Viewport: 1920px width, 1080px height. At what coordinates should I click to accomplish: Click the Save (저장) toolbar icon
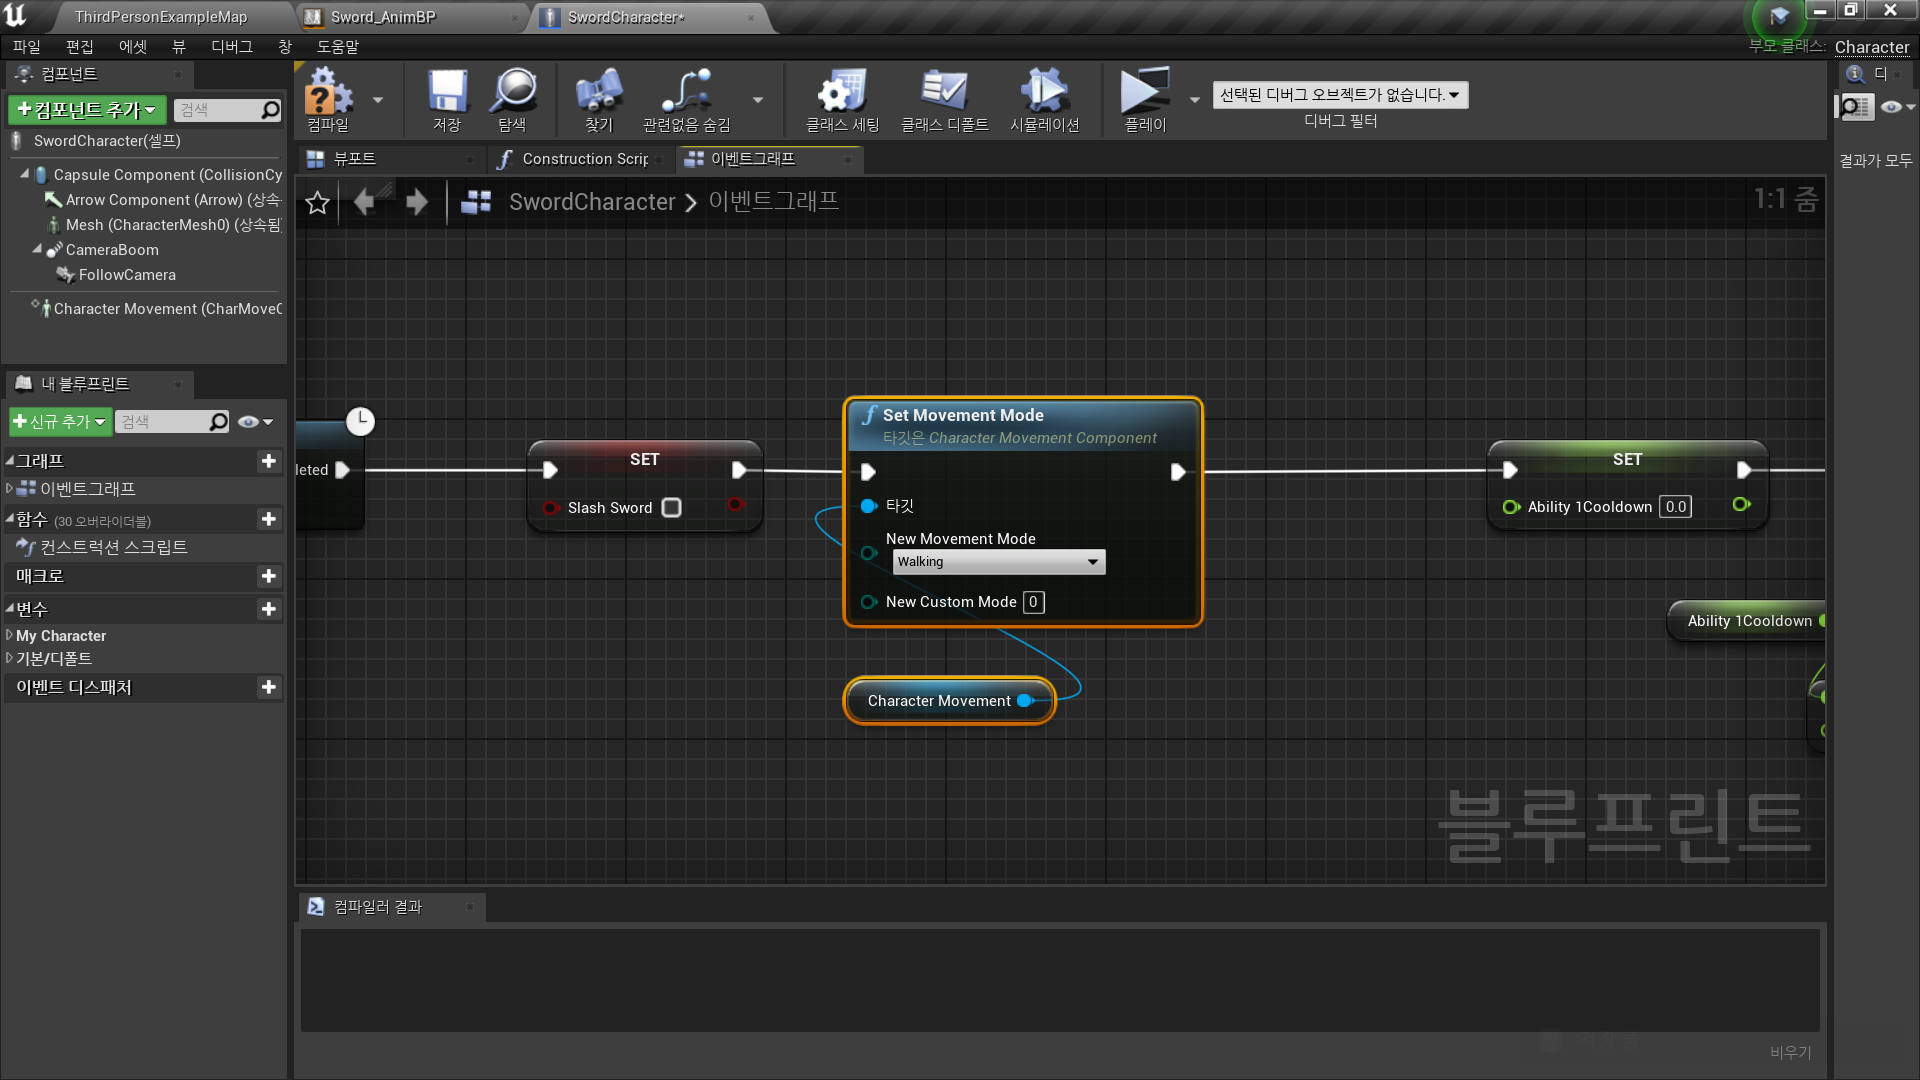(447, 92)
